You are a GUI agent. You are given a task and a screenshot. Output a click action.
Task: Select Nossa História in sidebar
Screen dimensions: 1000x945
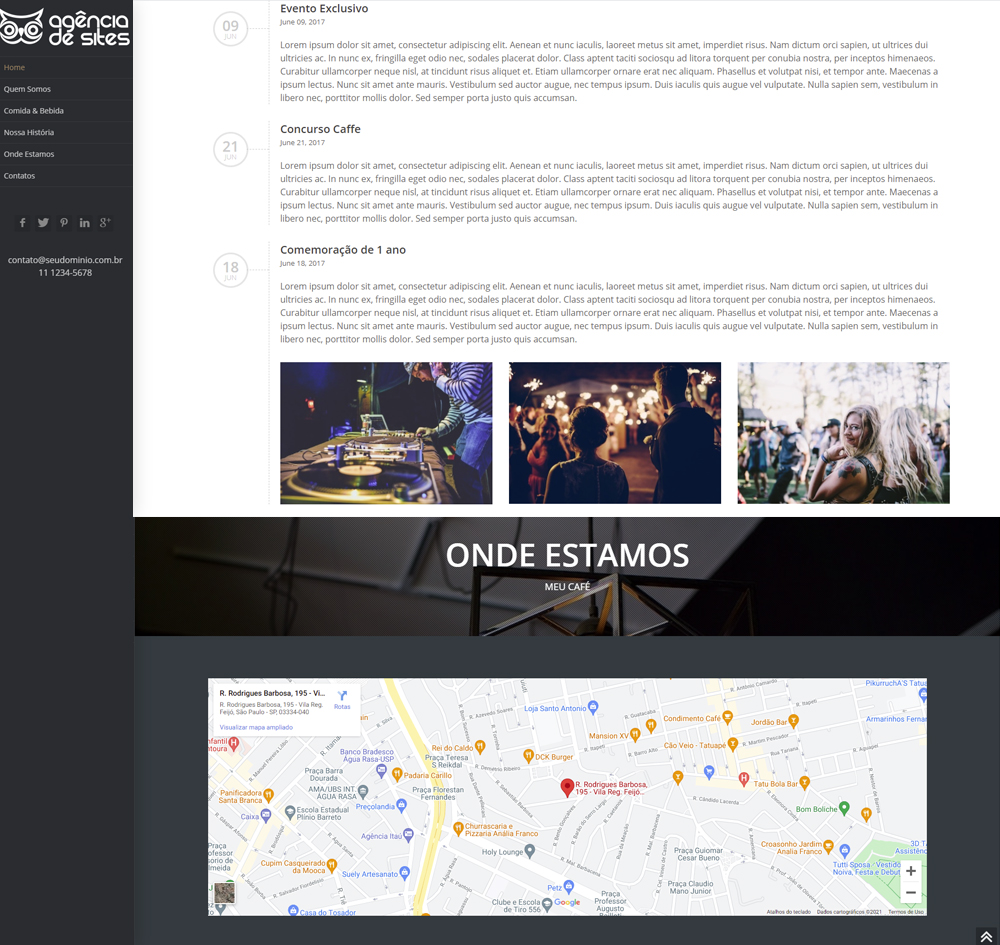point(29,132)
